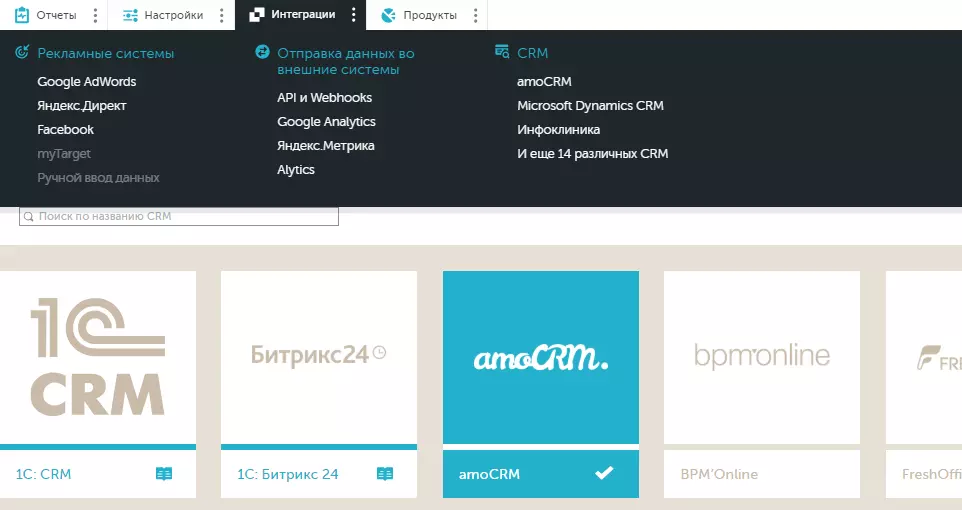The width and height of the screenshot is (962, 510).
Task: Open Google Analytics item
Action: pyautogui.click(x=326, y=122)
